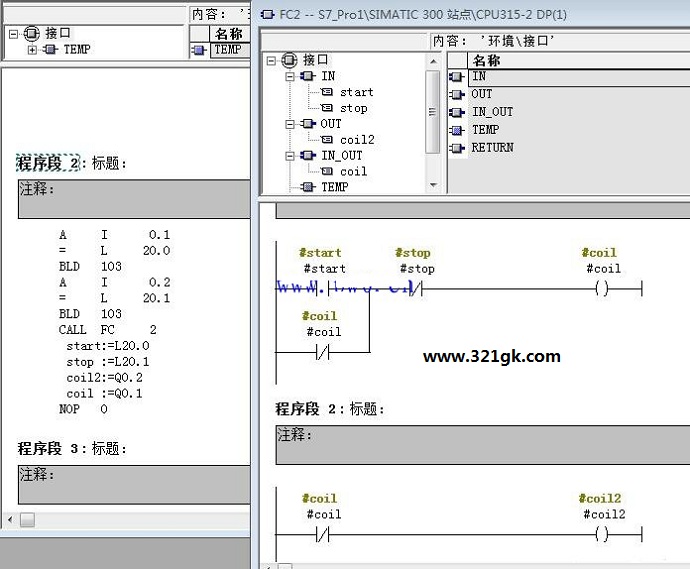Click the interface tree scrollbar up arrow
The width and height of the screenshot is (690, 569).
click(x=433, y=62)
